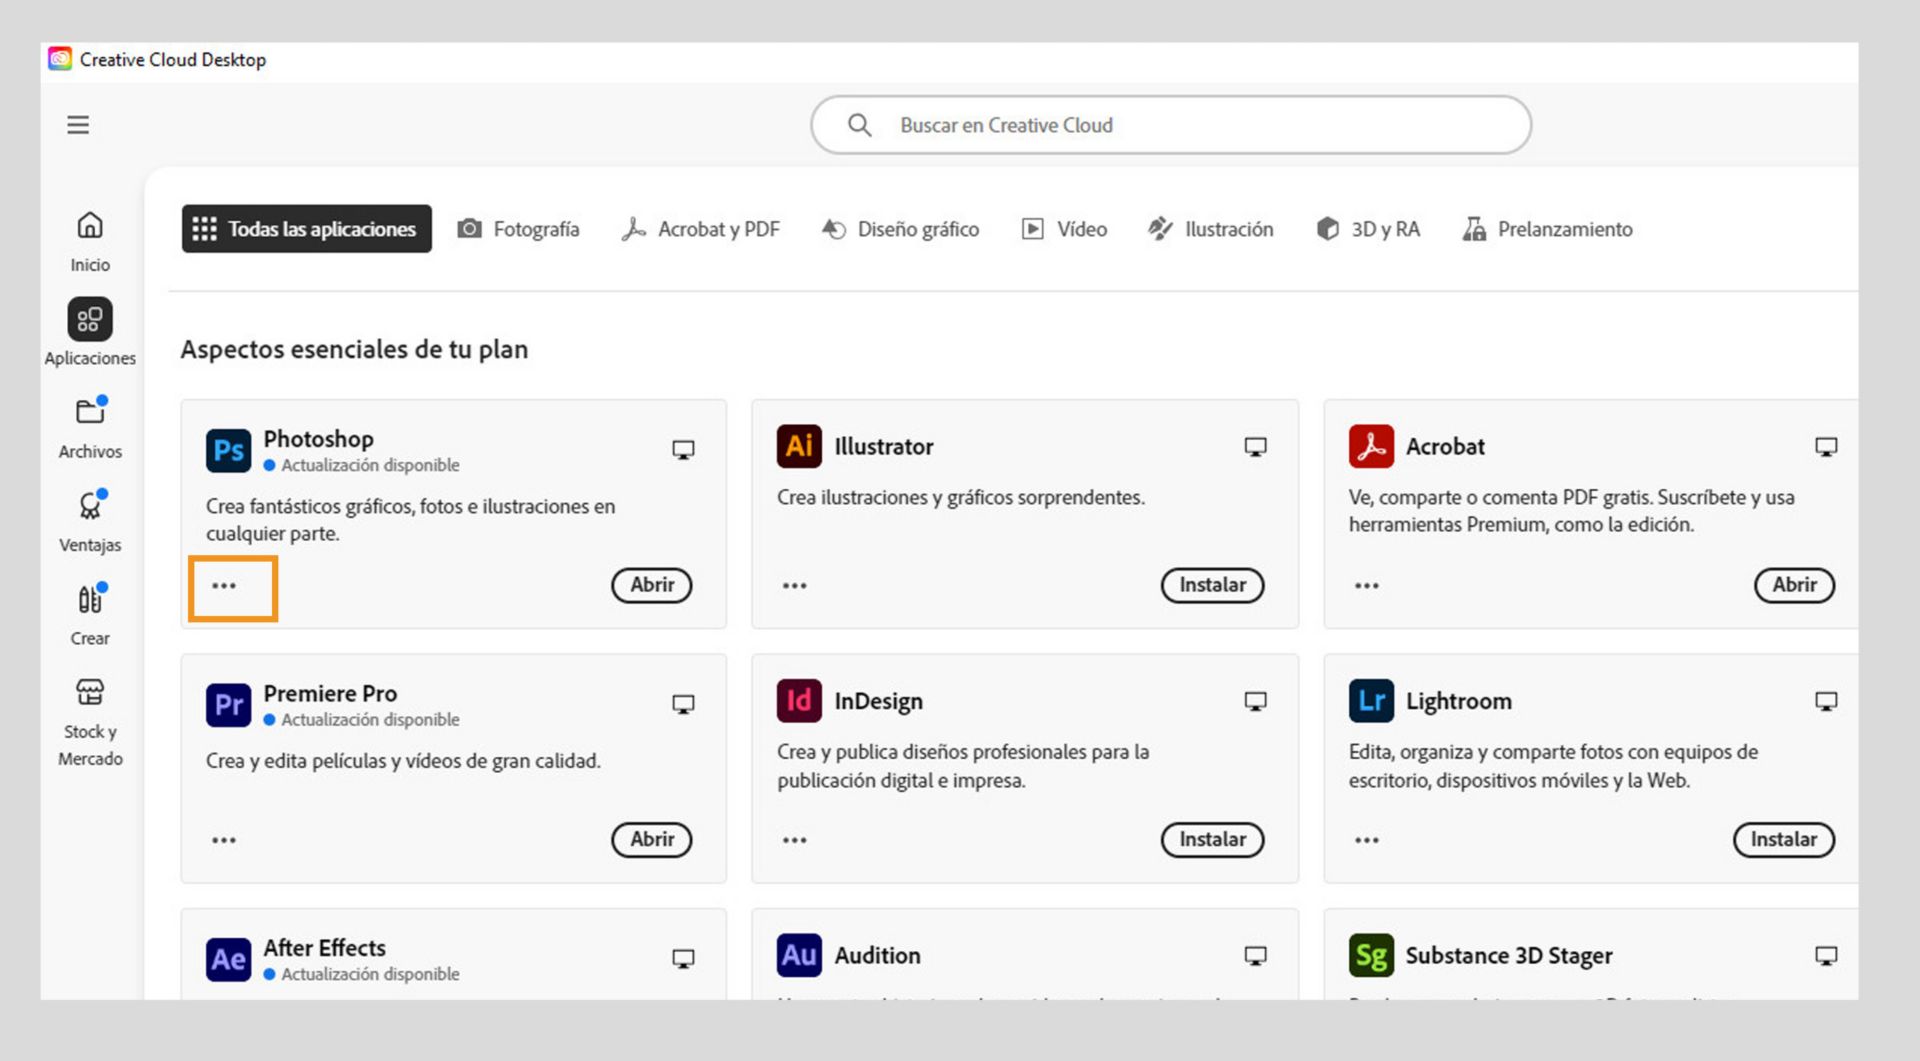Click the desktop monitor icon on Lightroom card
Screen dimensions: 1920x1061
(1826, 701)
